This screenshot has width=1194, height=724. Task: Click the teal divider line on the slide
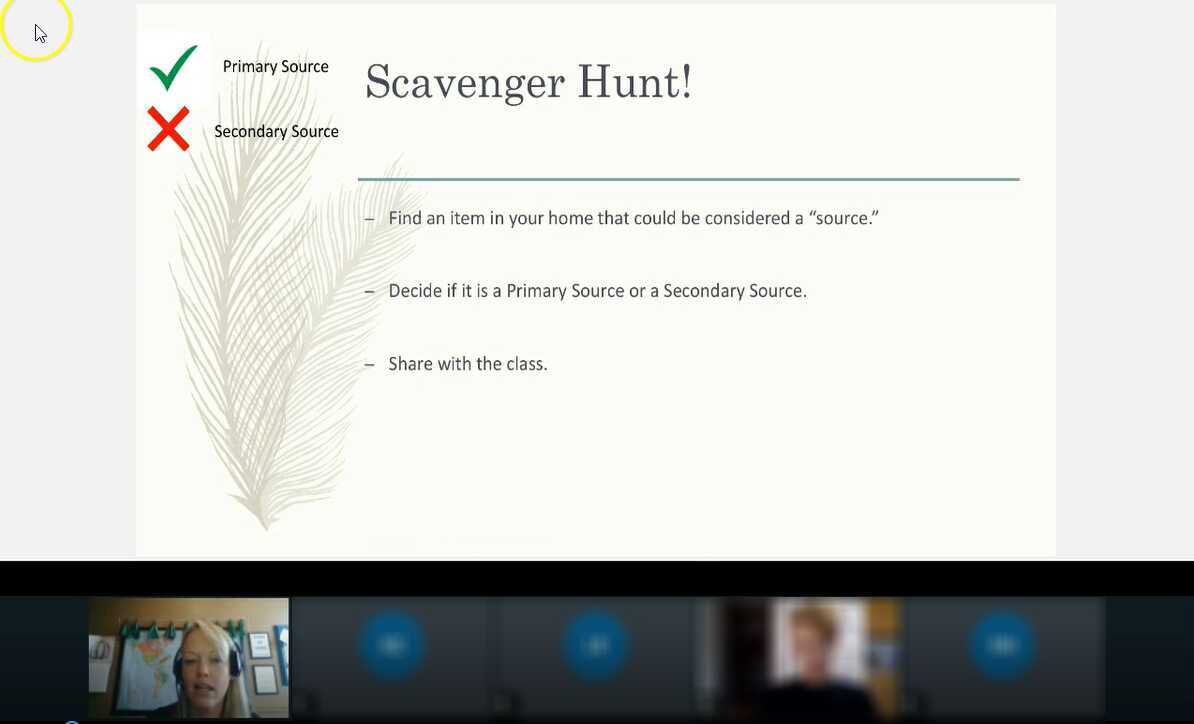coord(689,178)
